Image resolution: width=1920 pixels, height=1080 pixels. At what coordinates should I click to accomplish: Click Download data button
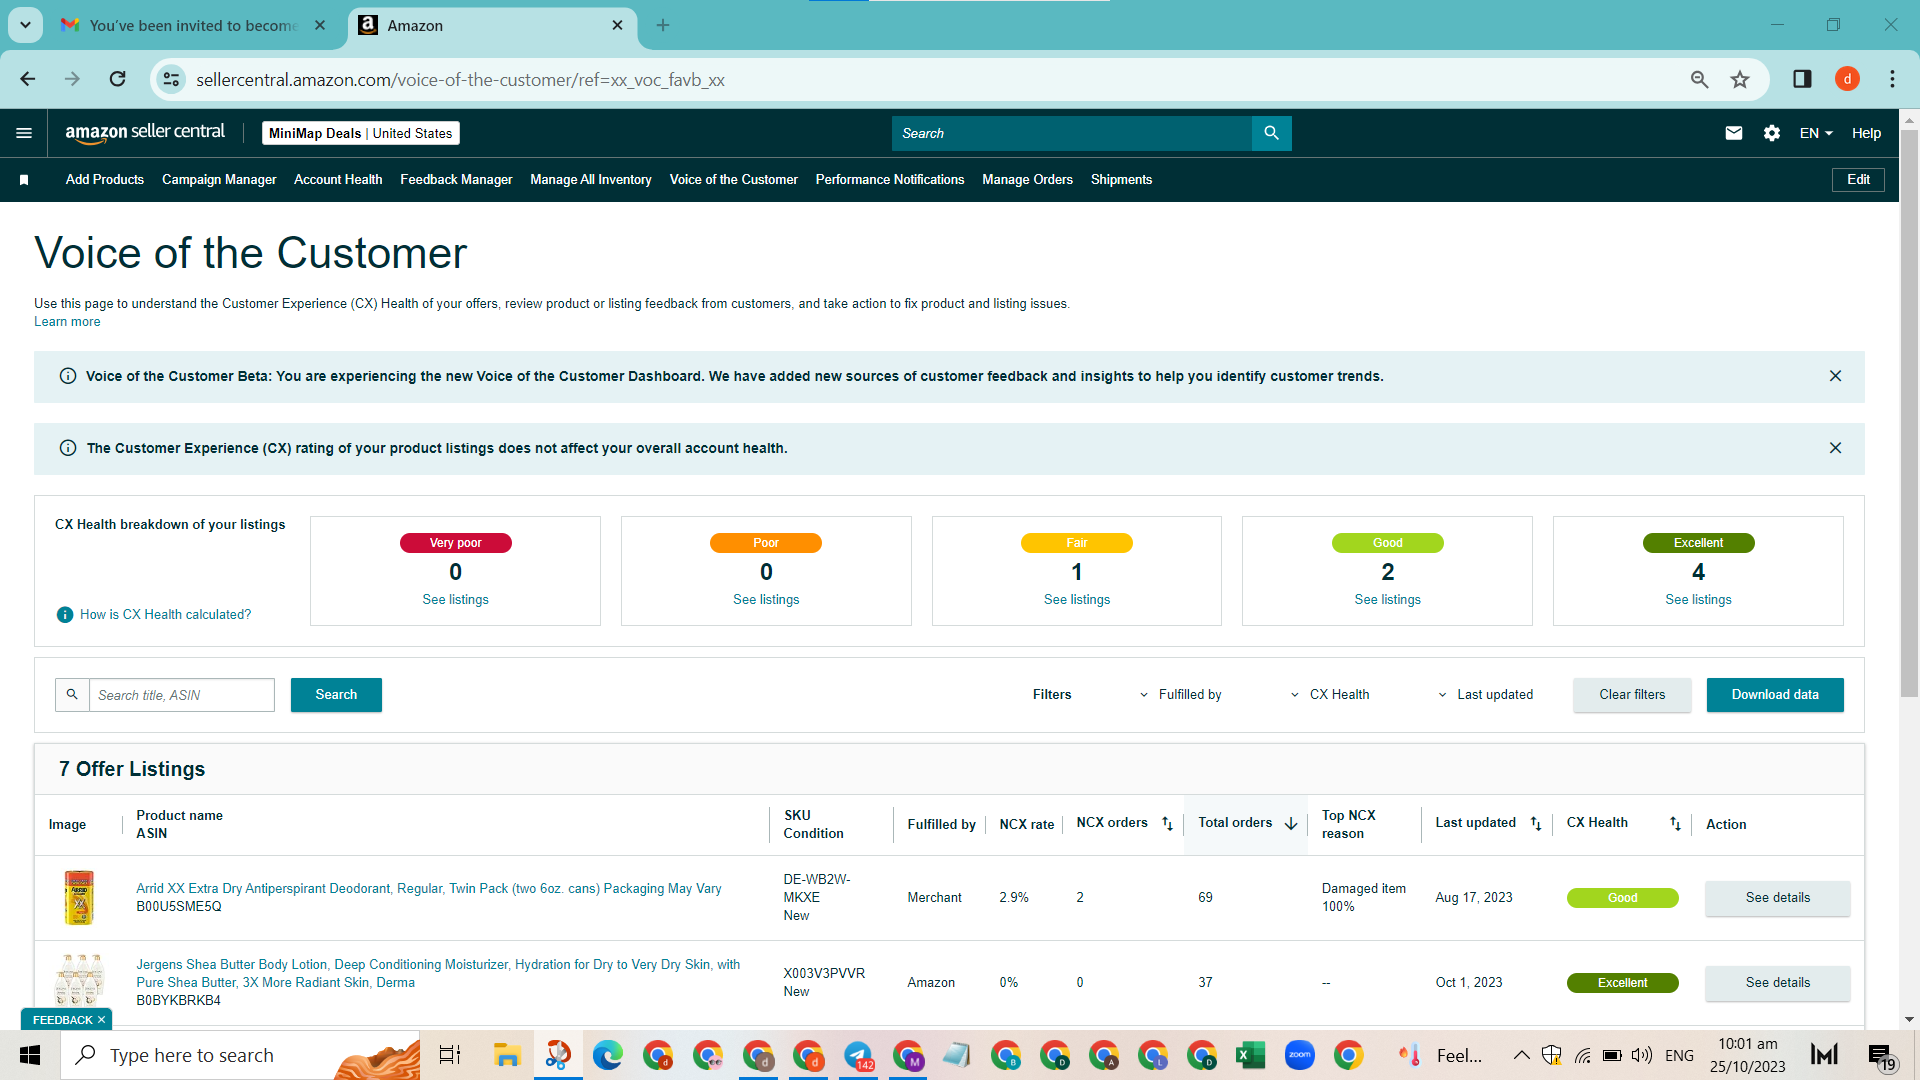point(1775,695)
